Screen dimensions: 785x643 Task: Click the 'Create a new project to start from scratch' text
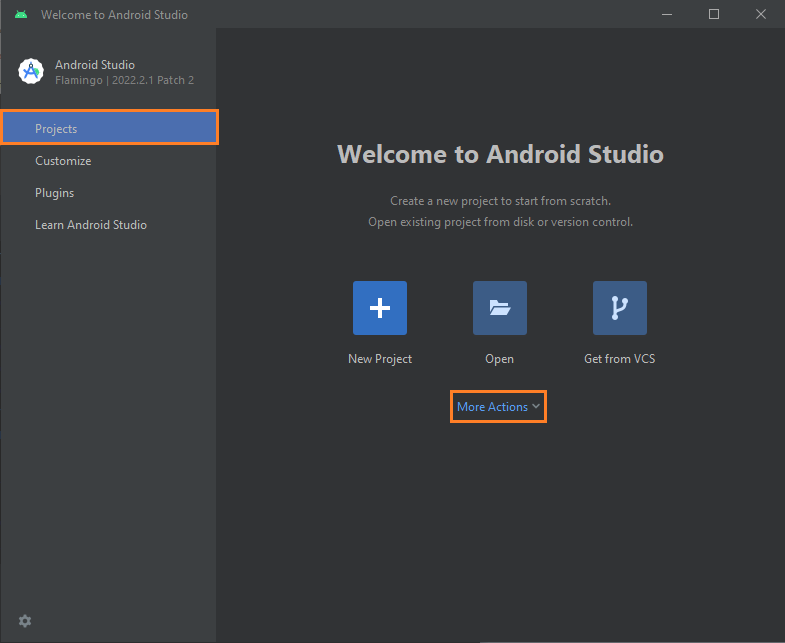coord(500,201)
